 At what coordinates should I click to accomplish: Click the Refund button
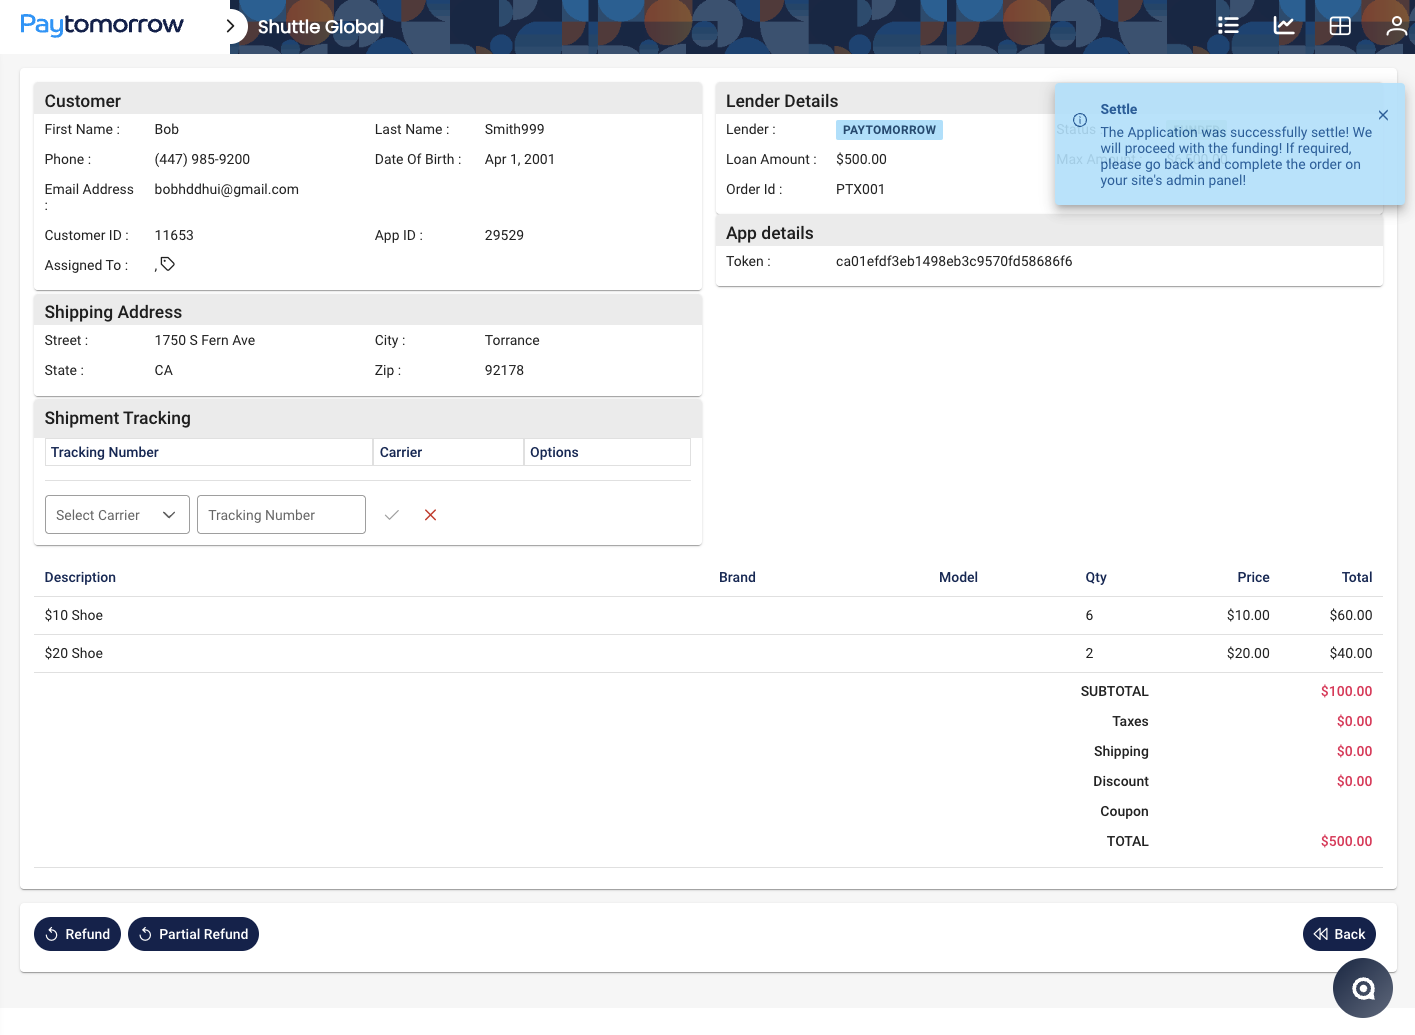78,934
